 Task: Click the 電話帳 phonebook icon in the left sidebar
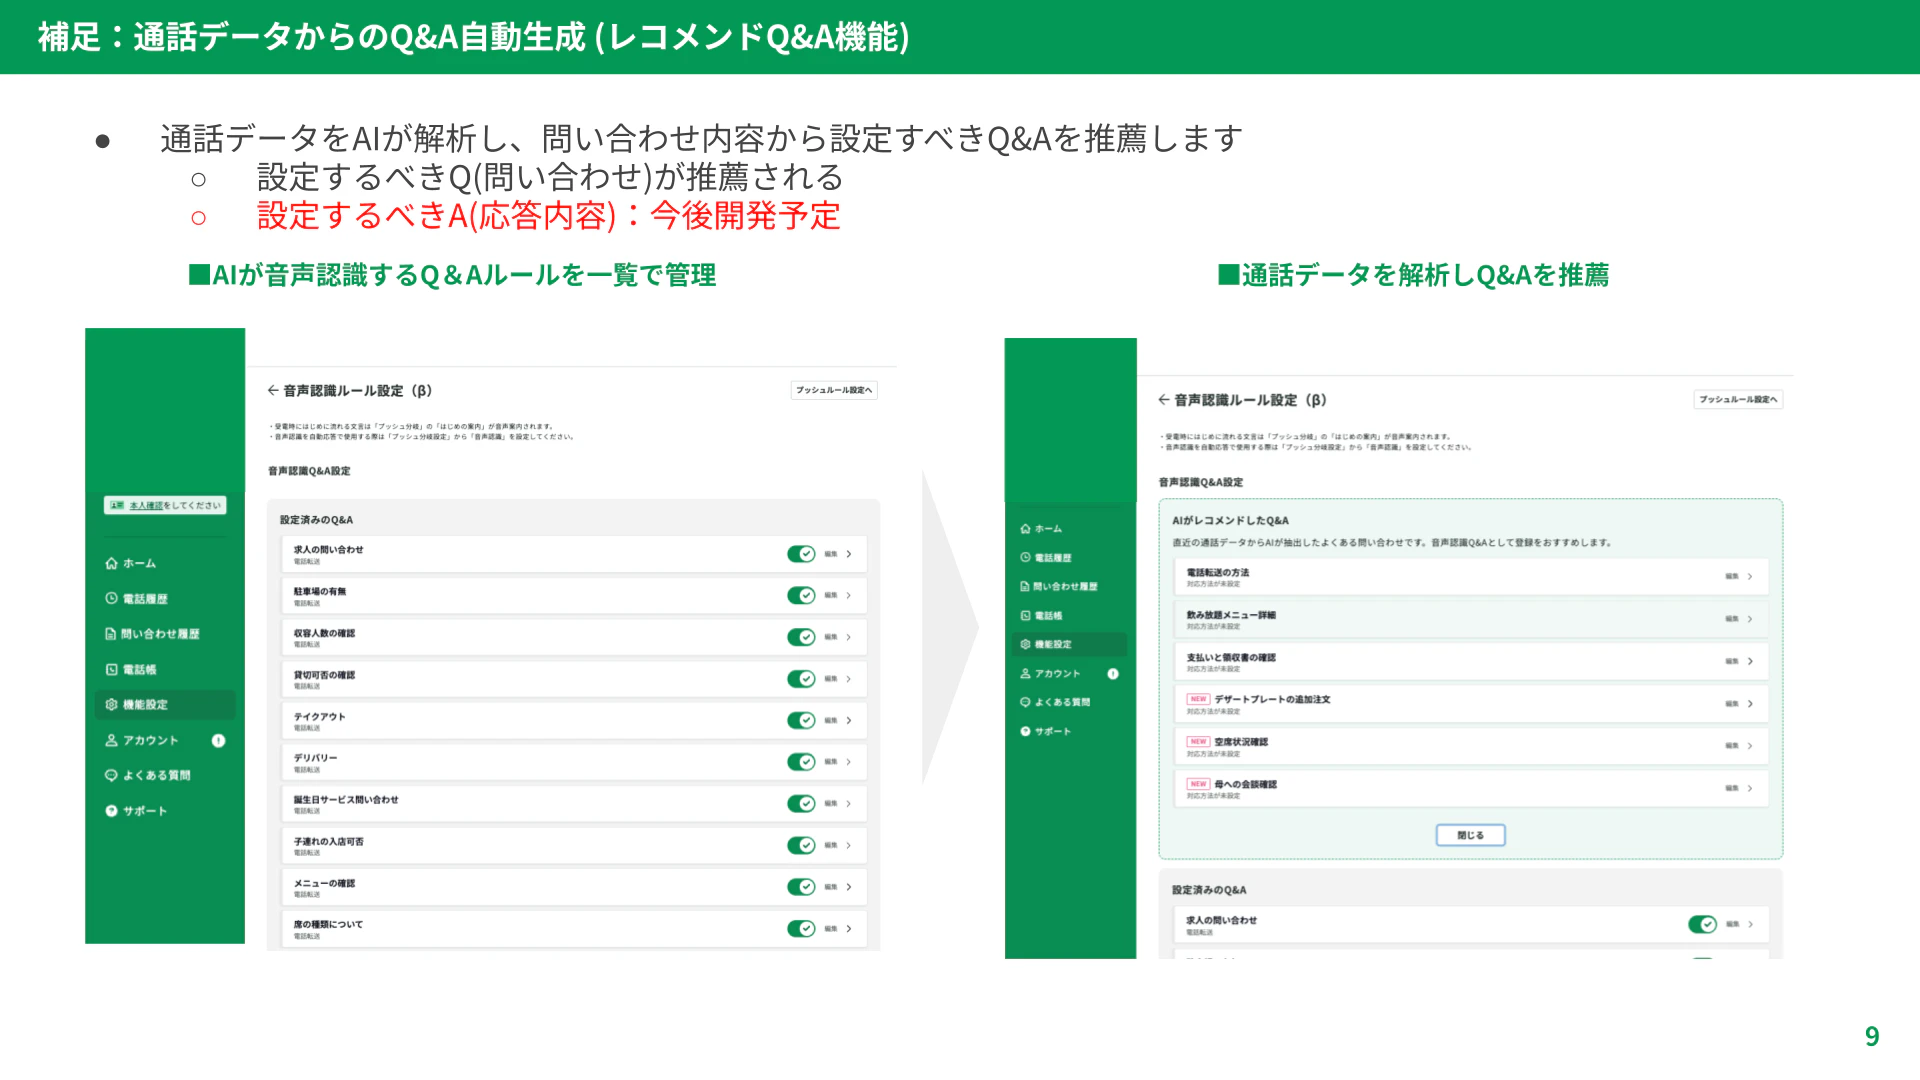pyautogui.click(x=112, y=670)
